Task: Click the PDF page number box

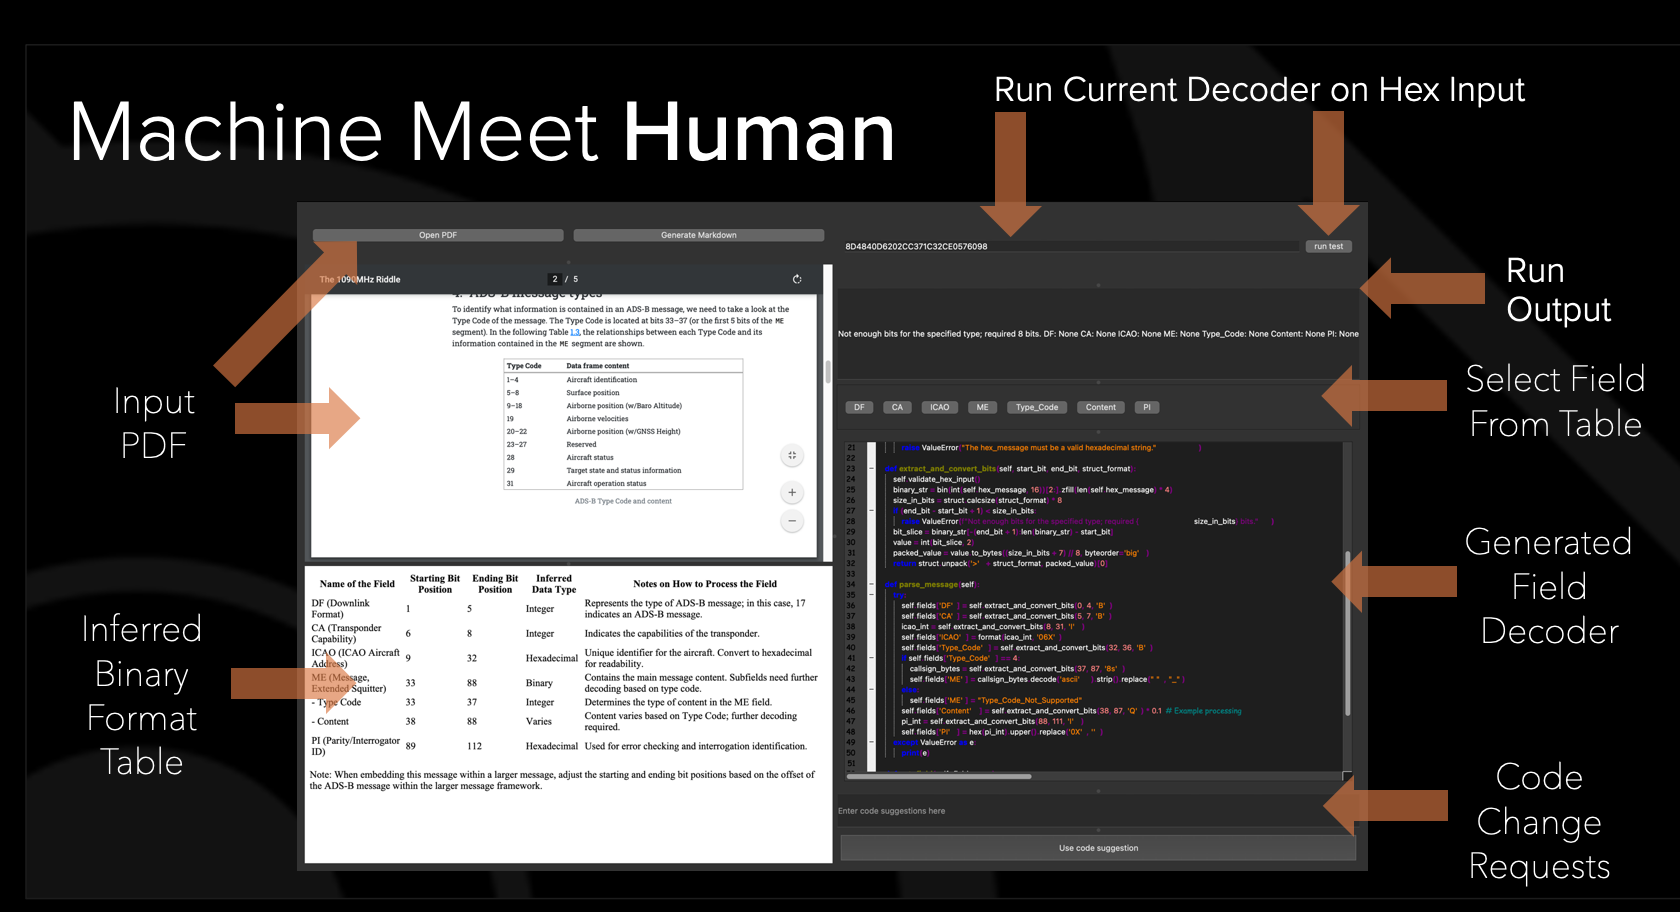Action: click(555, 279)
